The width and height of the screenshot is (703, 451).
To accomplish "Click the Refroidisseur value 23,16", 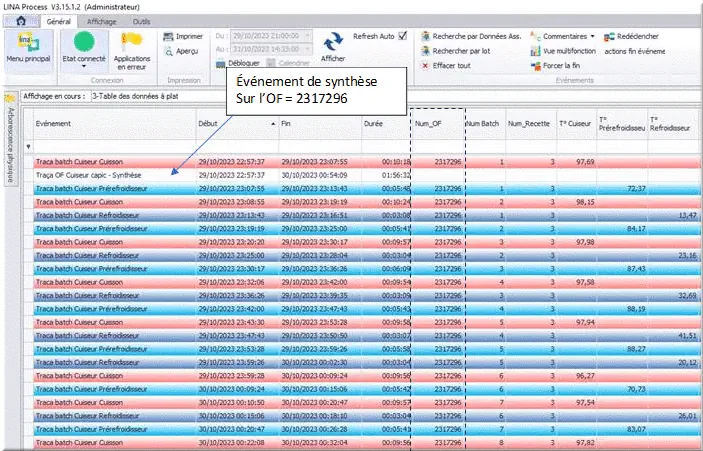I will point(687,256).
